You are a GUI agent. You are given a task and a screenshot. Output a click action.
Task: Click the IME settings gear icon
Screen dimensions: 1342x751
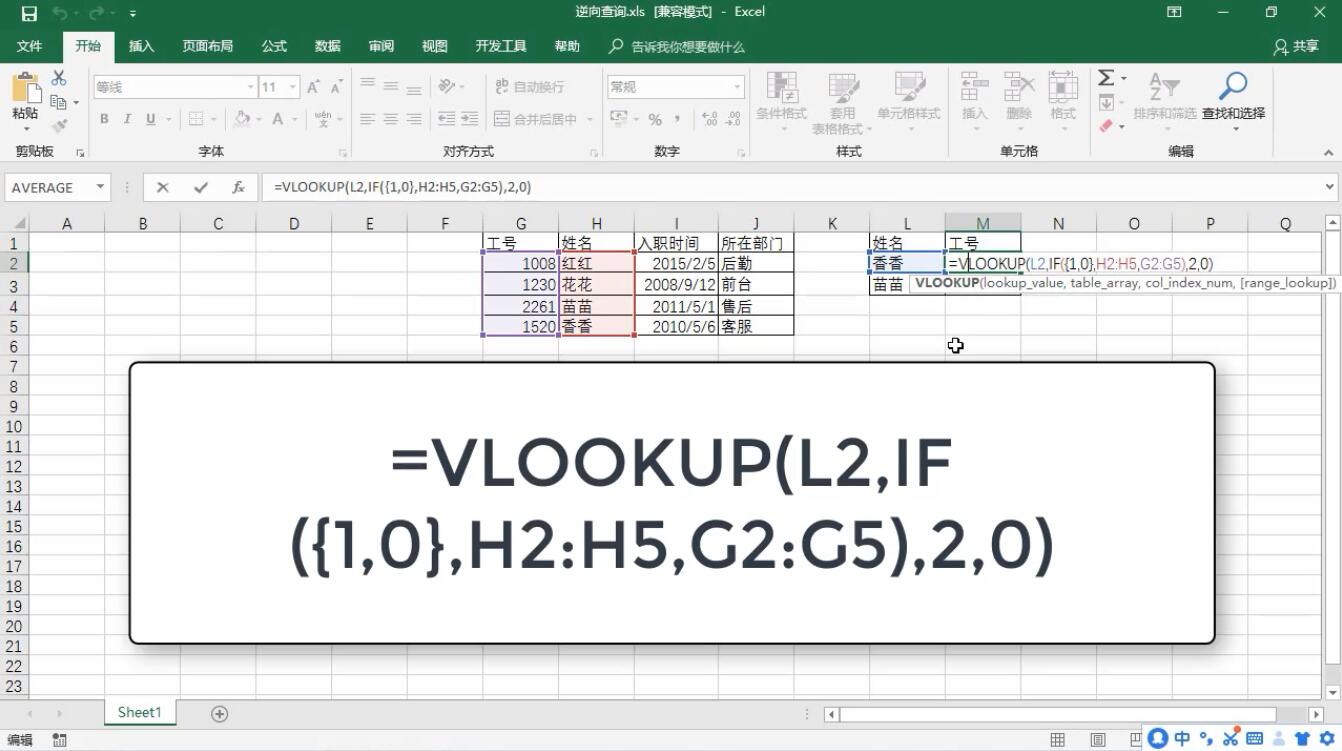pos(1326,739)
